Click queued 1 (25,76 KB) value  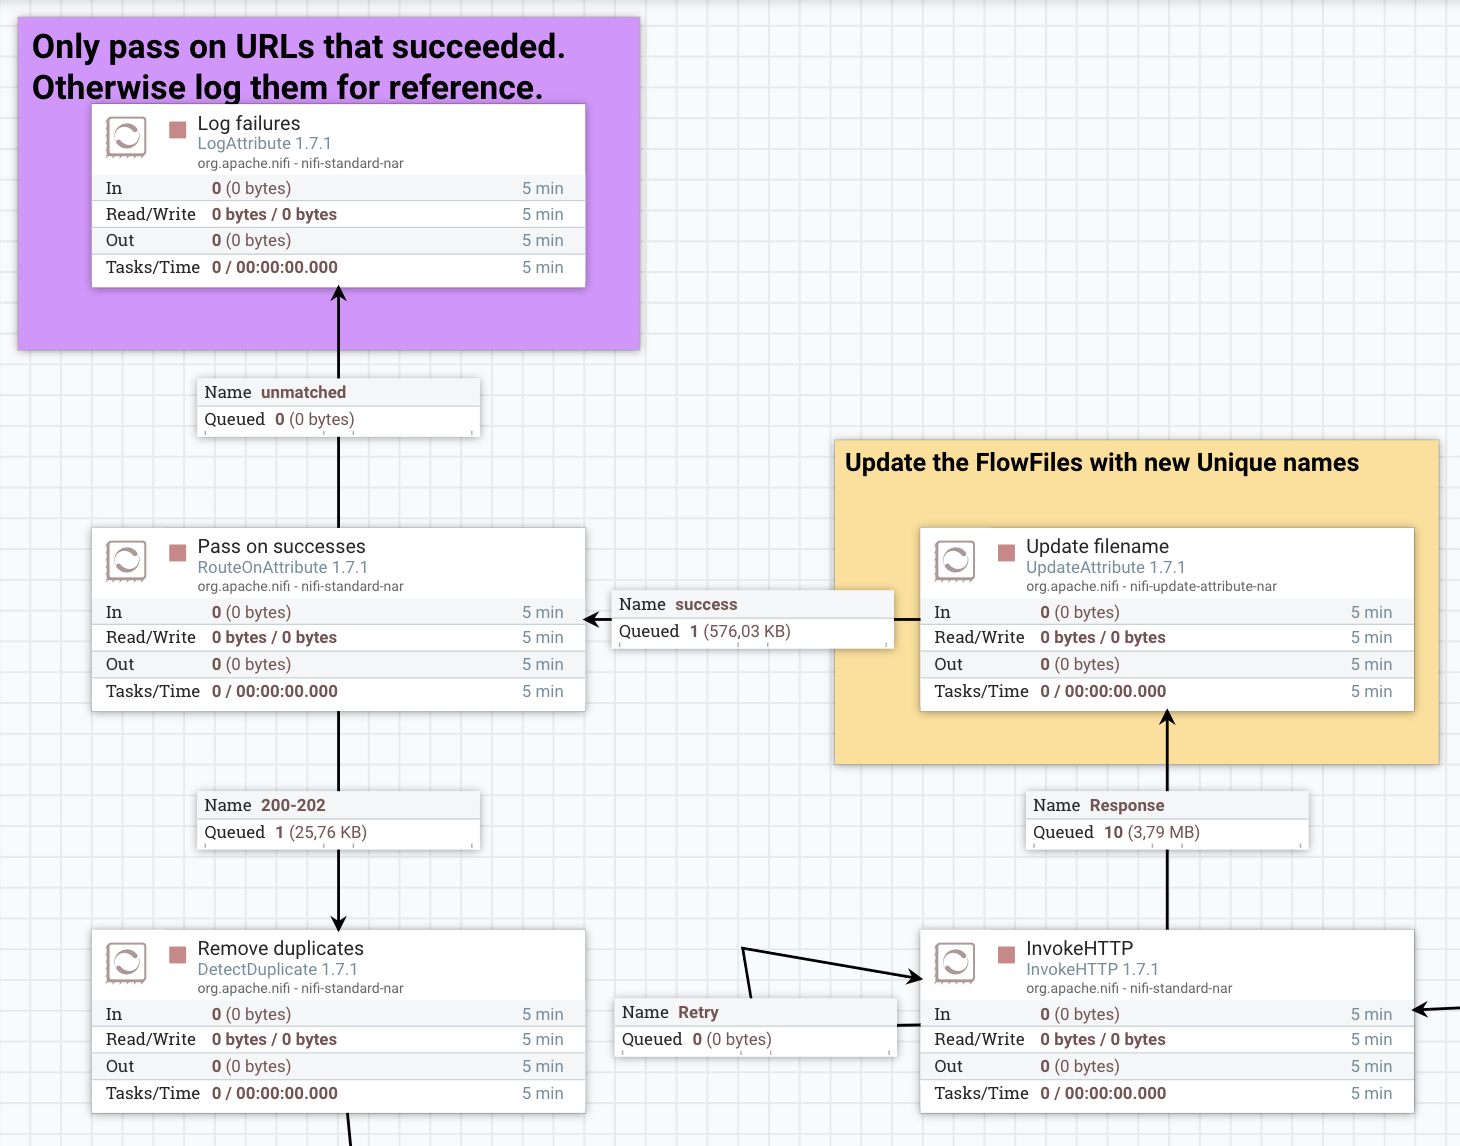tap(321, 832)
